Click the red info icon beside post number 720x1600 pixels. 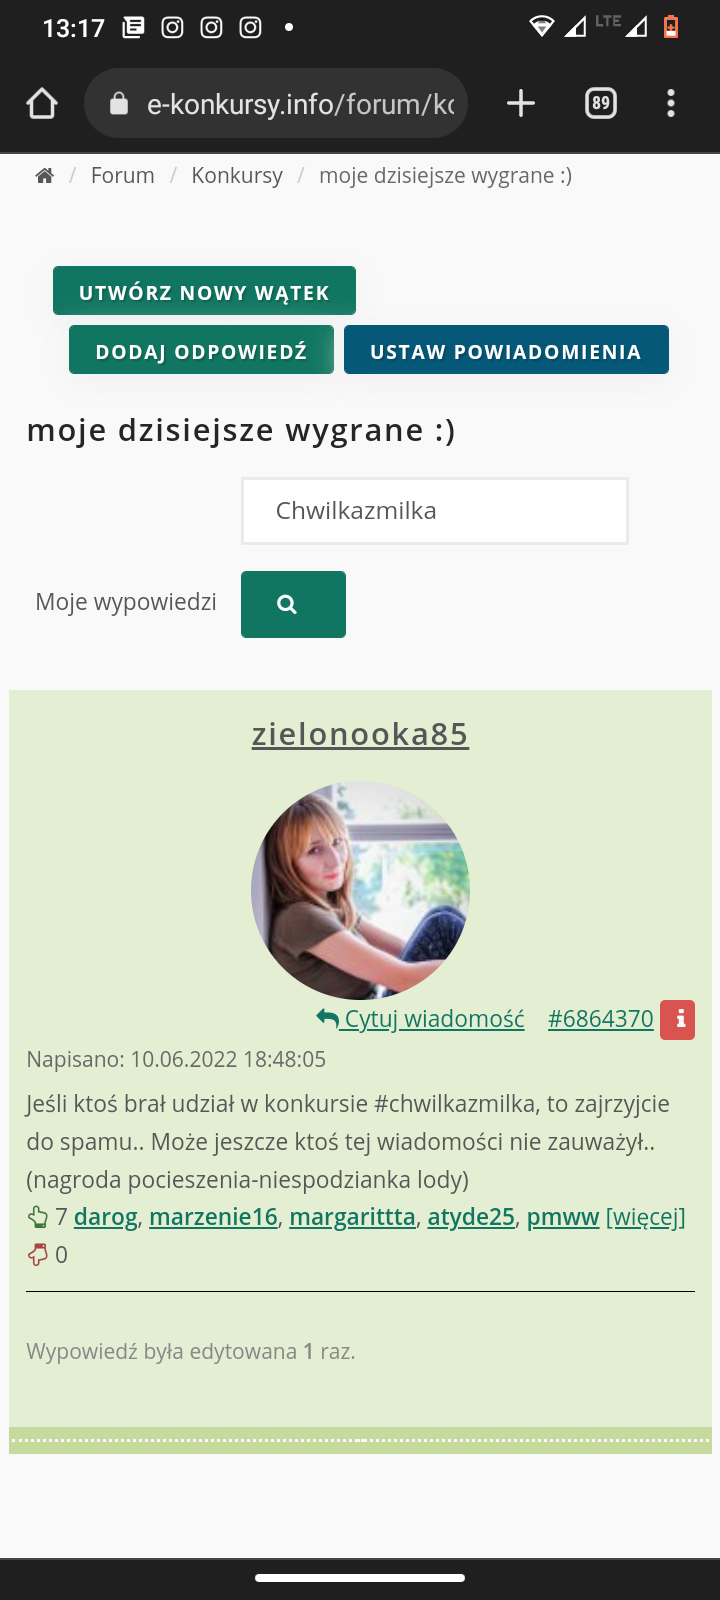click(x=678, y=1020)
